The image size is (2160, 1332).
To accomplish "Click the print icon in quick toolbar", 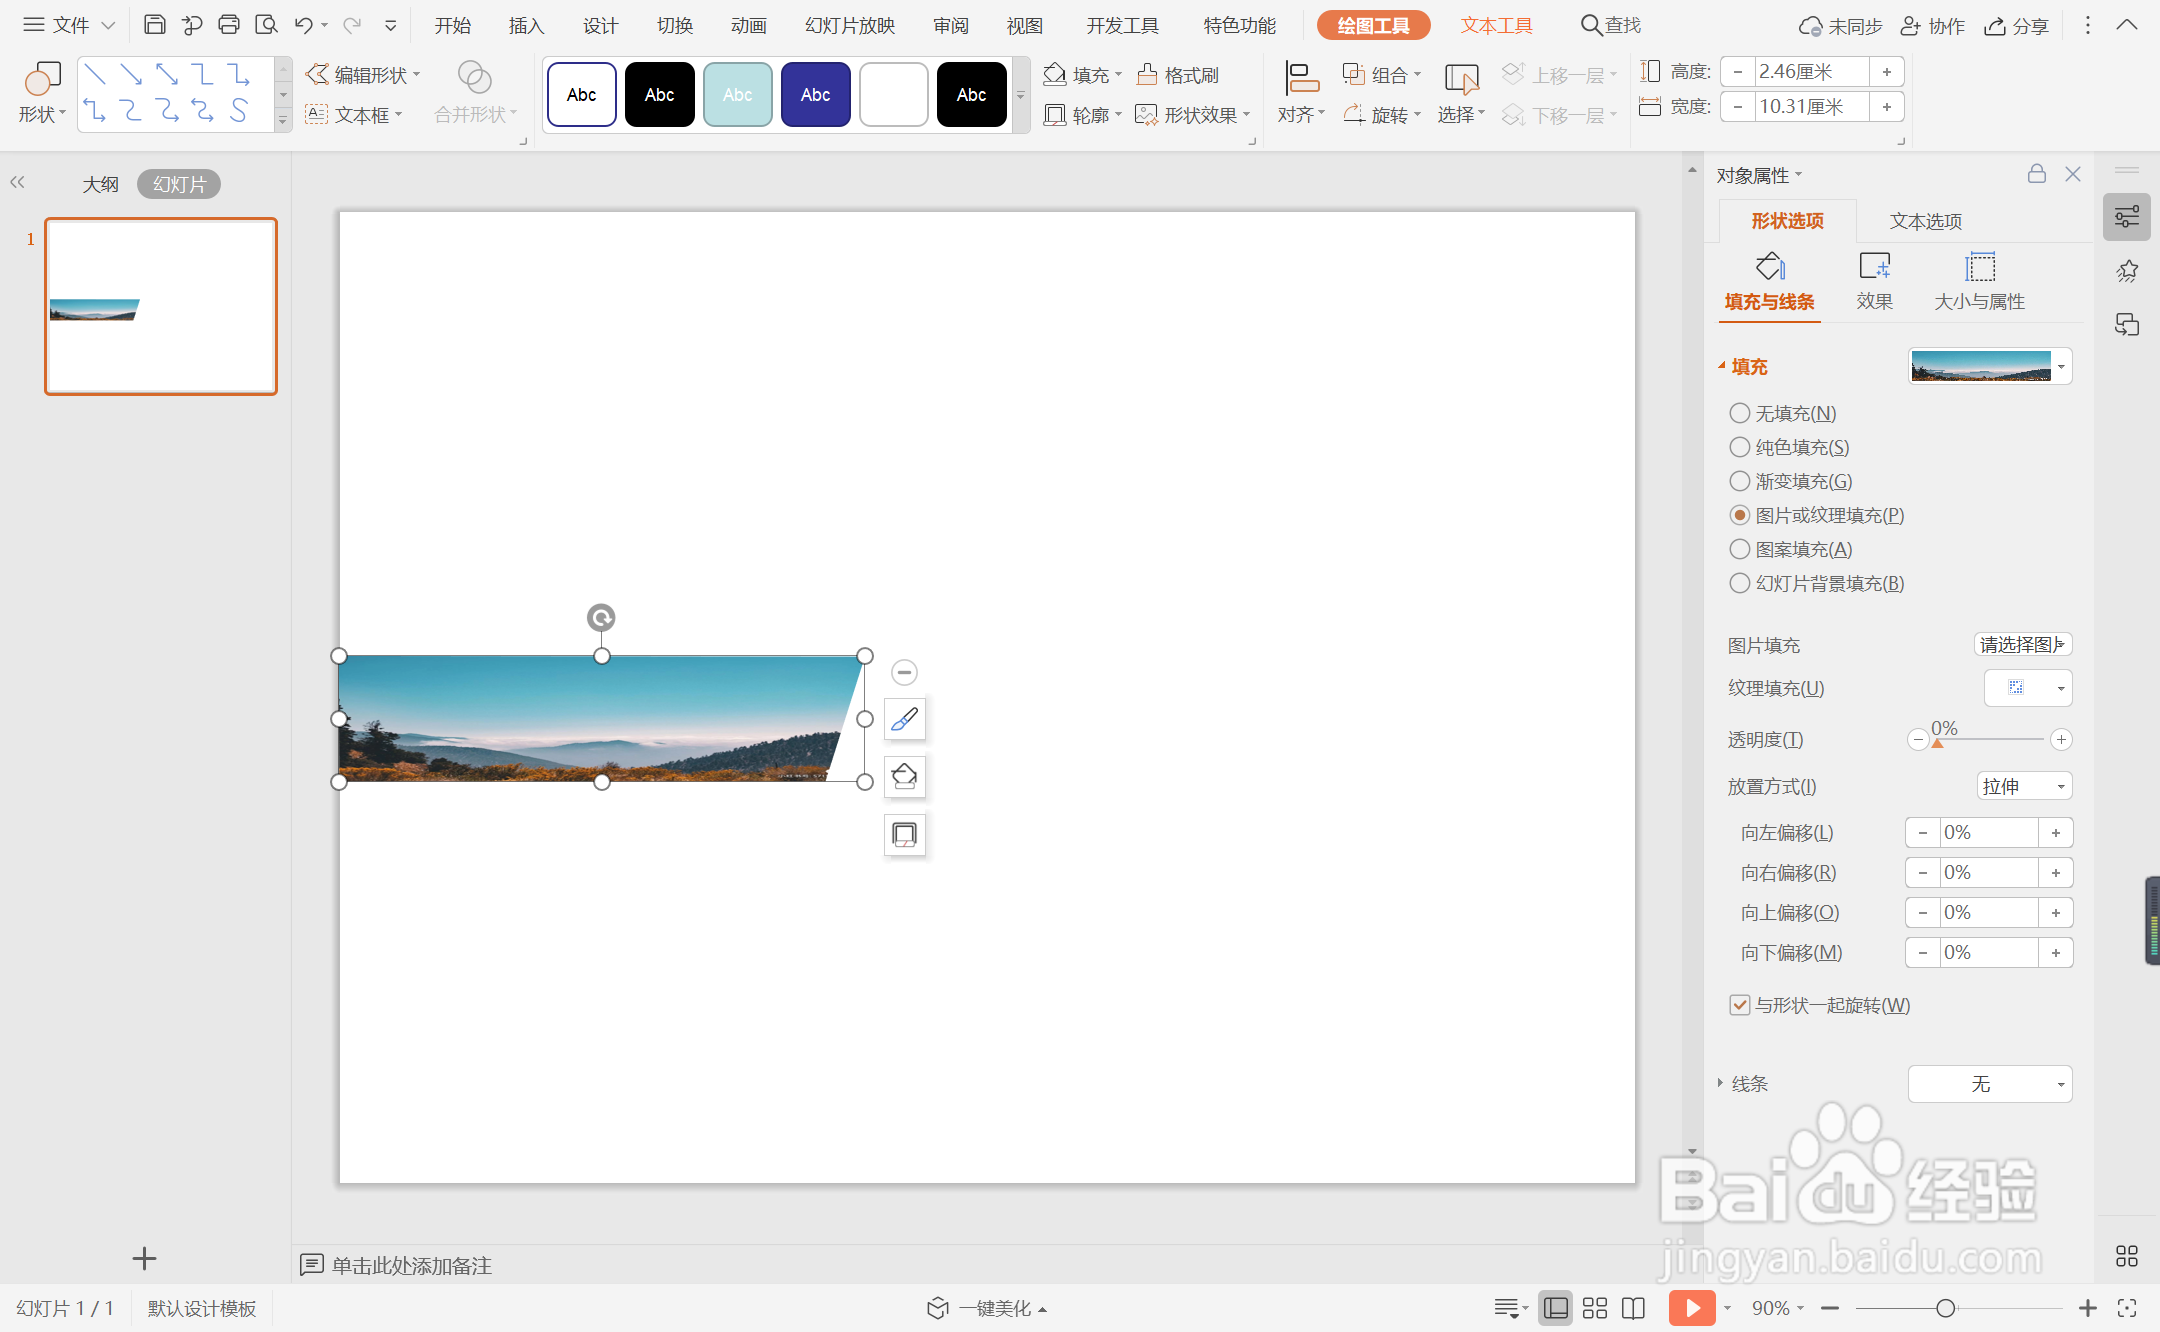I will (x=229, y=25).
